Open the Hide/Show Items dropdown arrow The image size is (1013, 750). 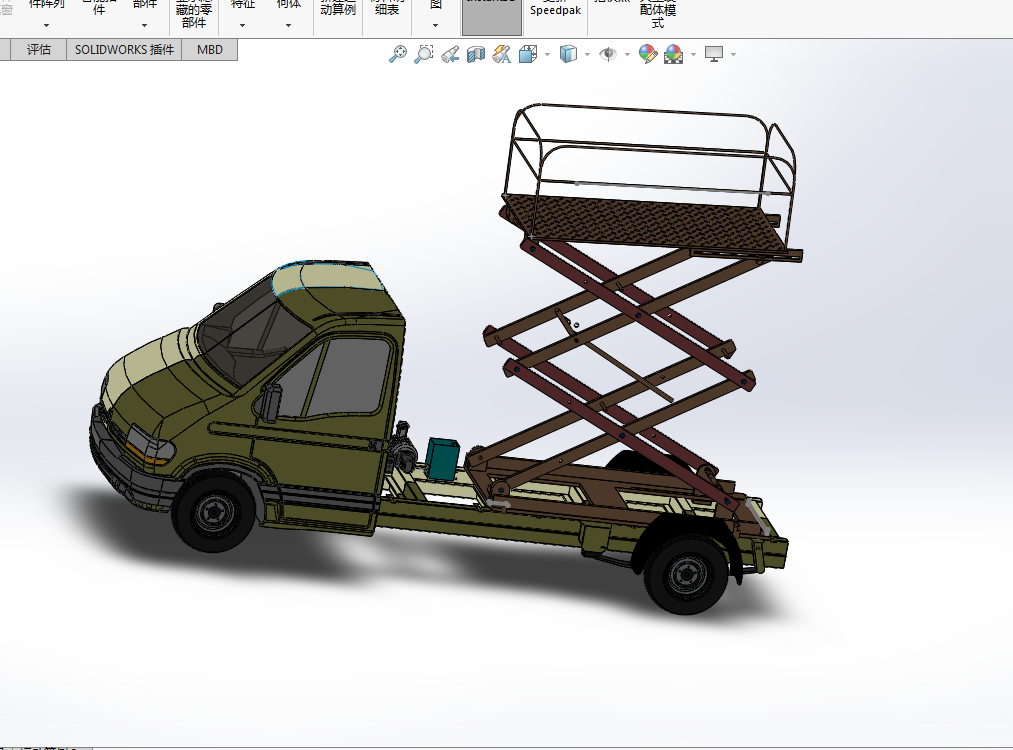pos(627,55)
